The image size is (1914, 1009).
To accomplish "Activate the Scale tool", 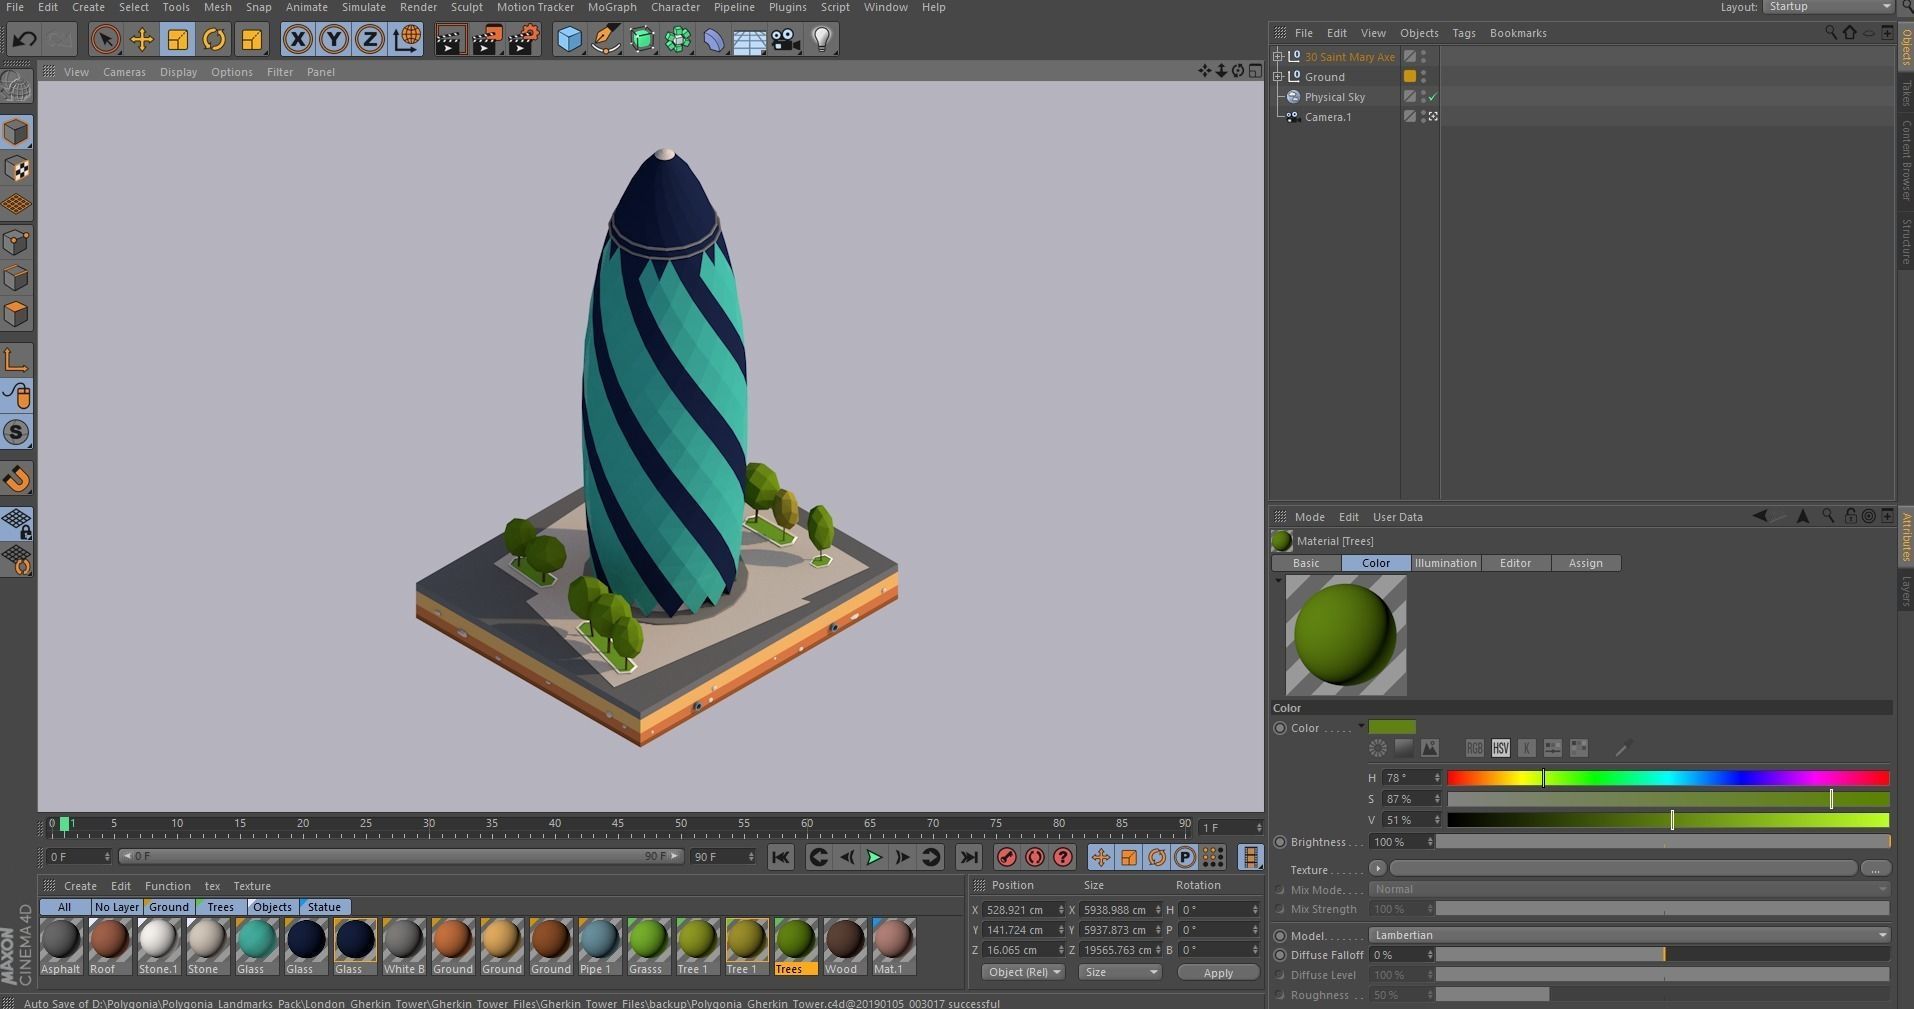I will tap(178, 40).
